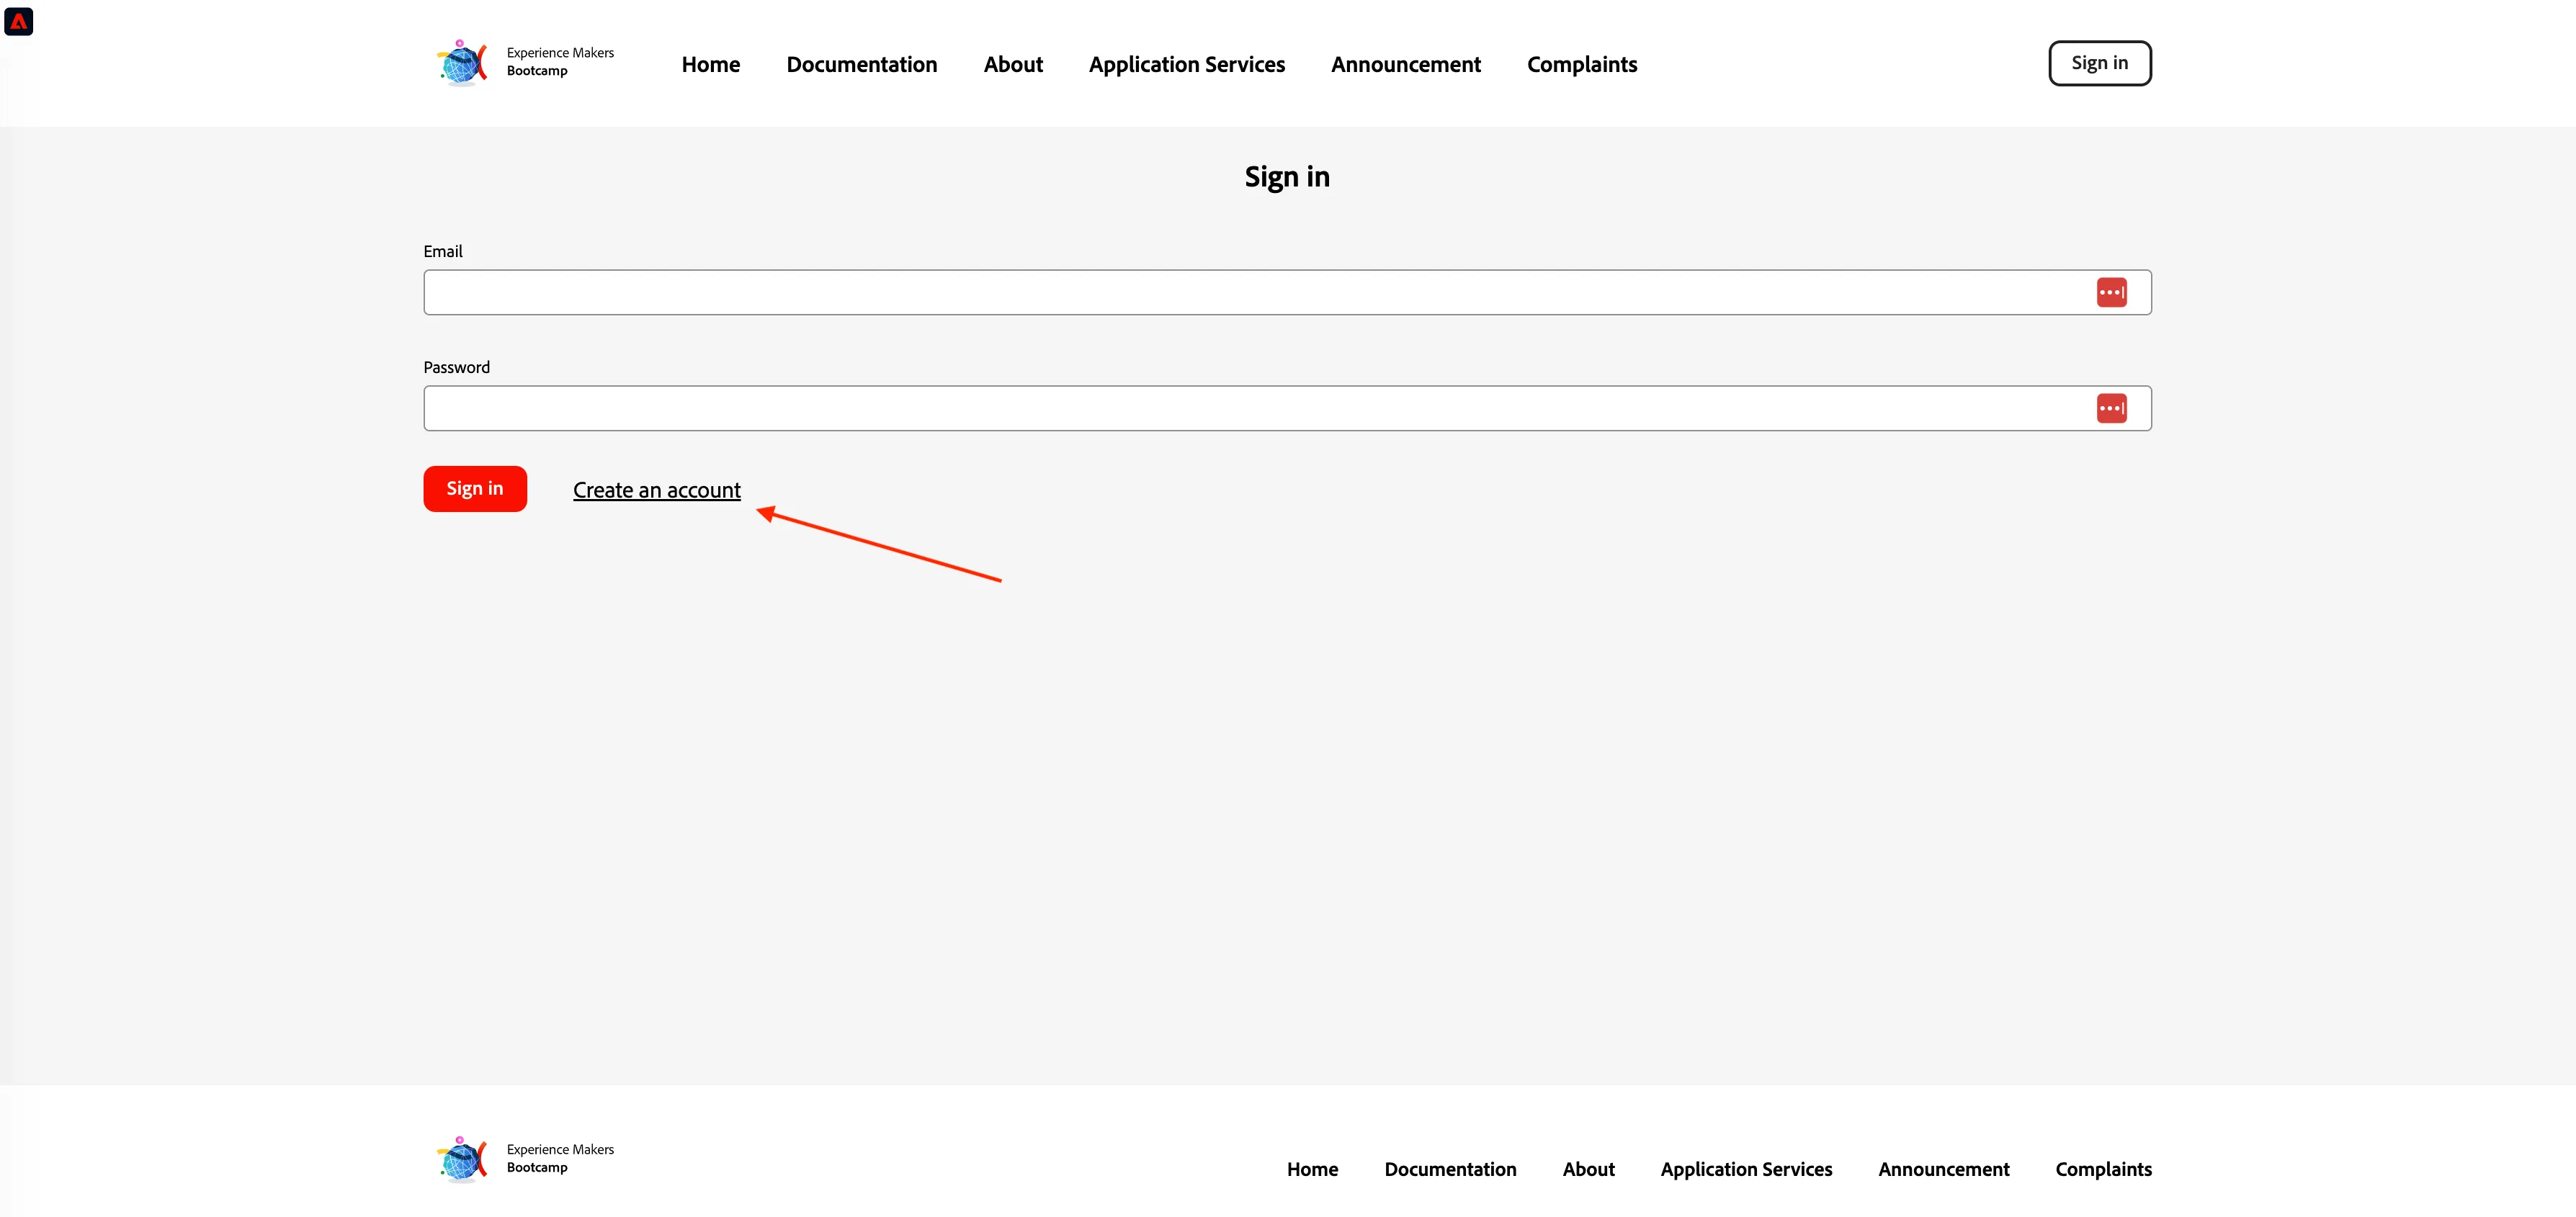Go to About in the top navigation
2576x1217 pixels.
pos(1013,64)
